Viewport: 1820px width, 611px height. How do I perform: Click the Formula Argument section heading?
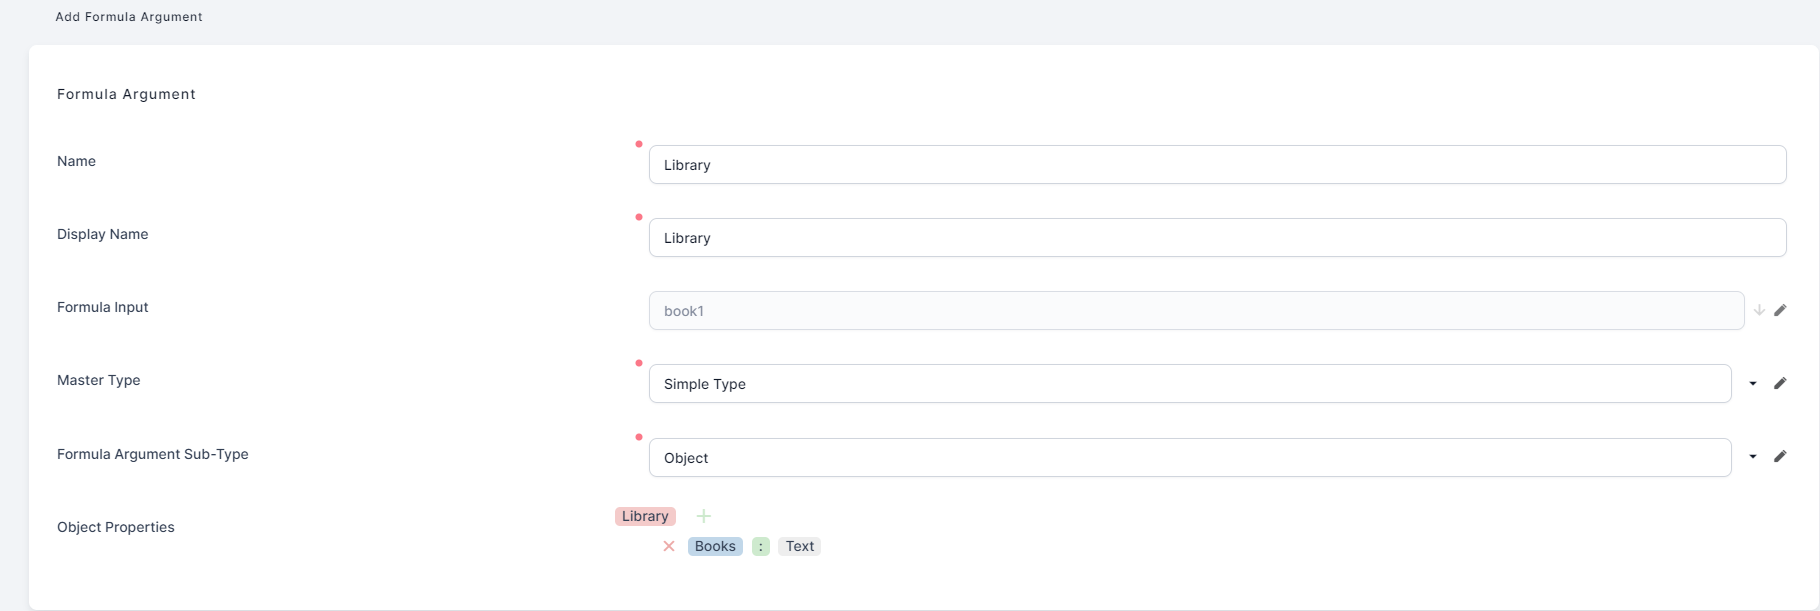(126, 94)
